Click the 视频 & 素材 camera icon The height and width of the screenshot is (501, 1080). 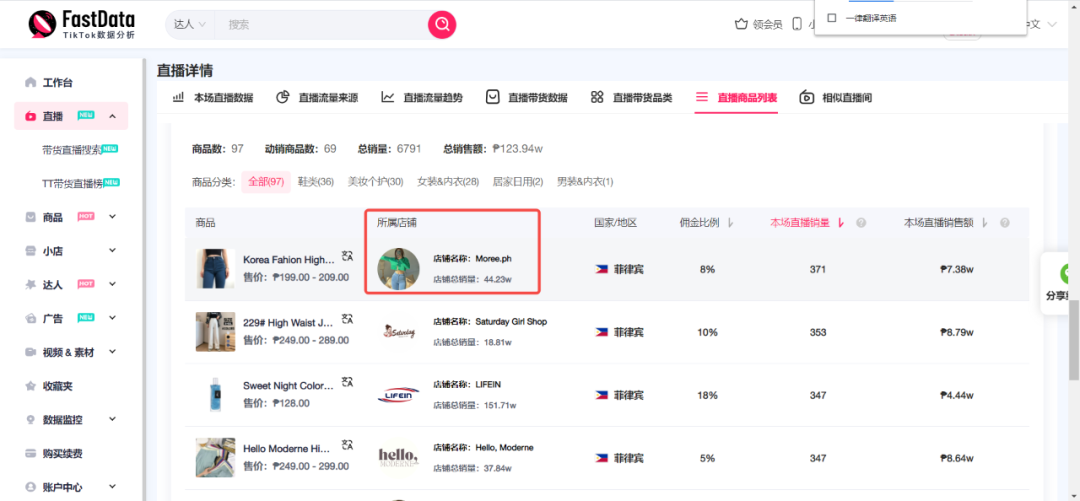[30, 352]
